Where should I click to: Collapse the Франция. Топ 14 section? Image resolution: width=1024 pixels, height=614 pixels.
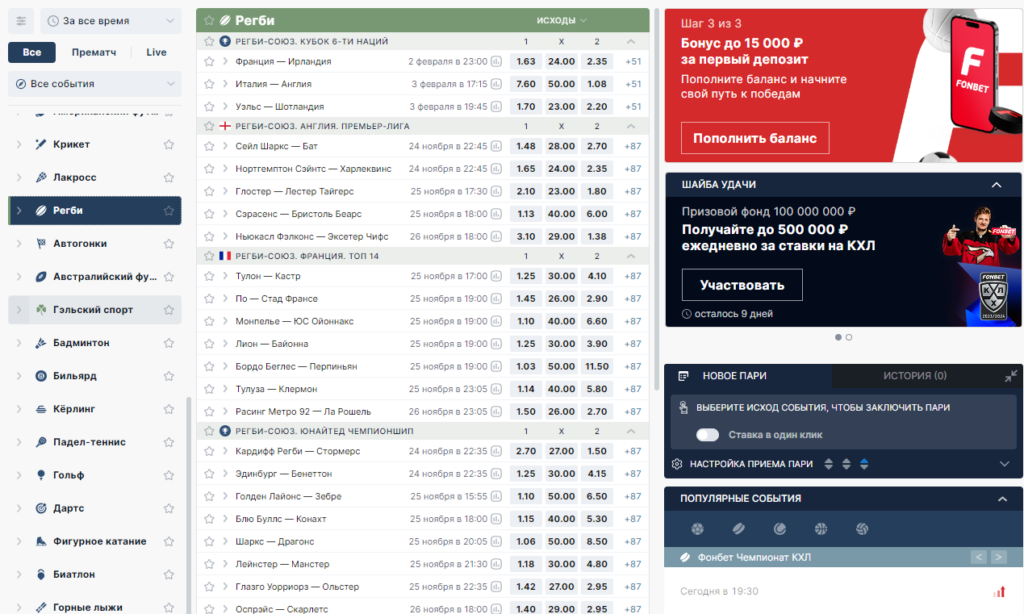pos(631,256)
